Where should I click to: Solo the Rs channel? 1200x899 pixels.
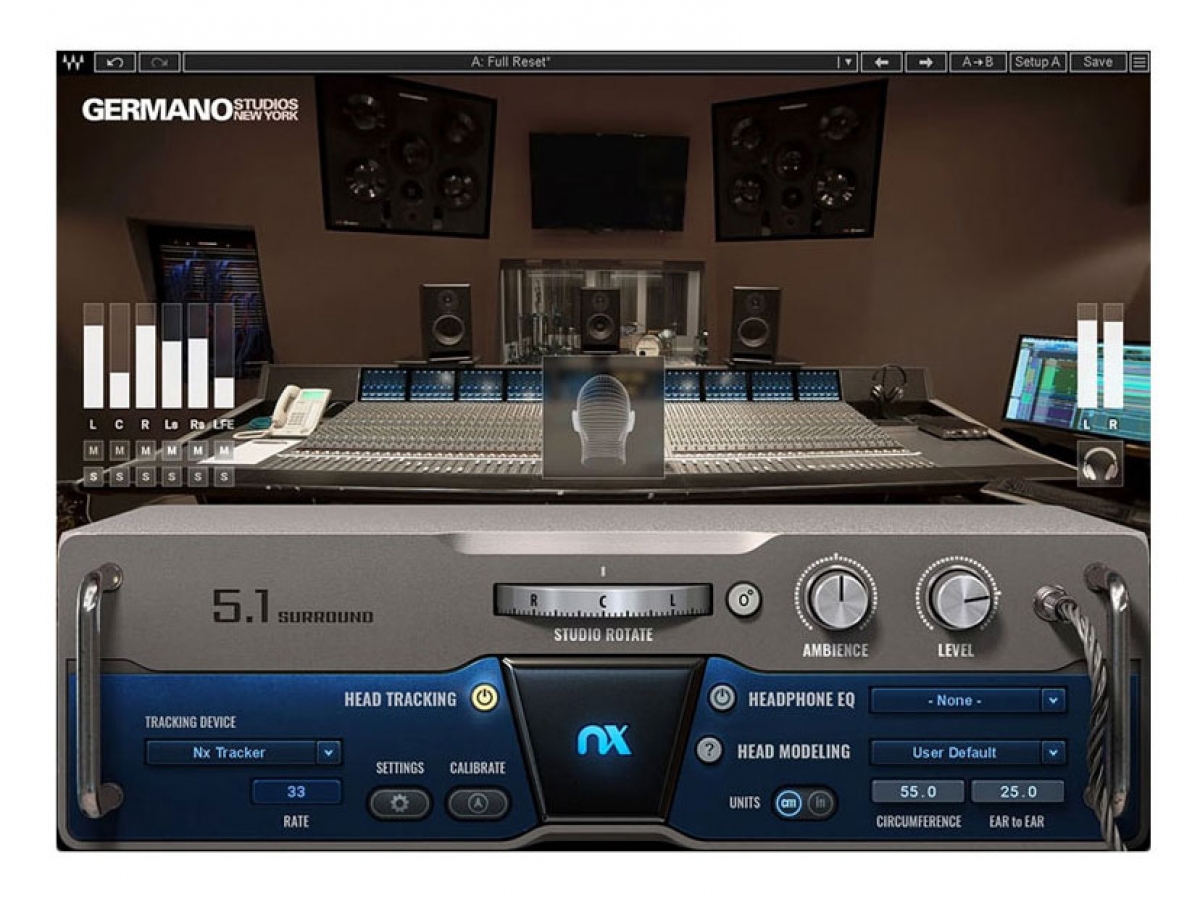click(198, 477)
